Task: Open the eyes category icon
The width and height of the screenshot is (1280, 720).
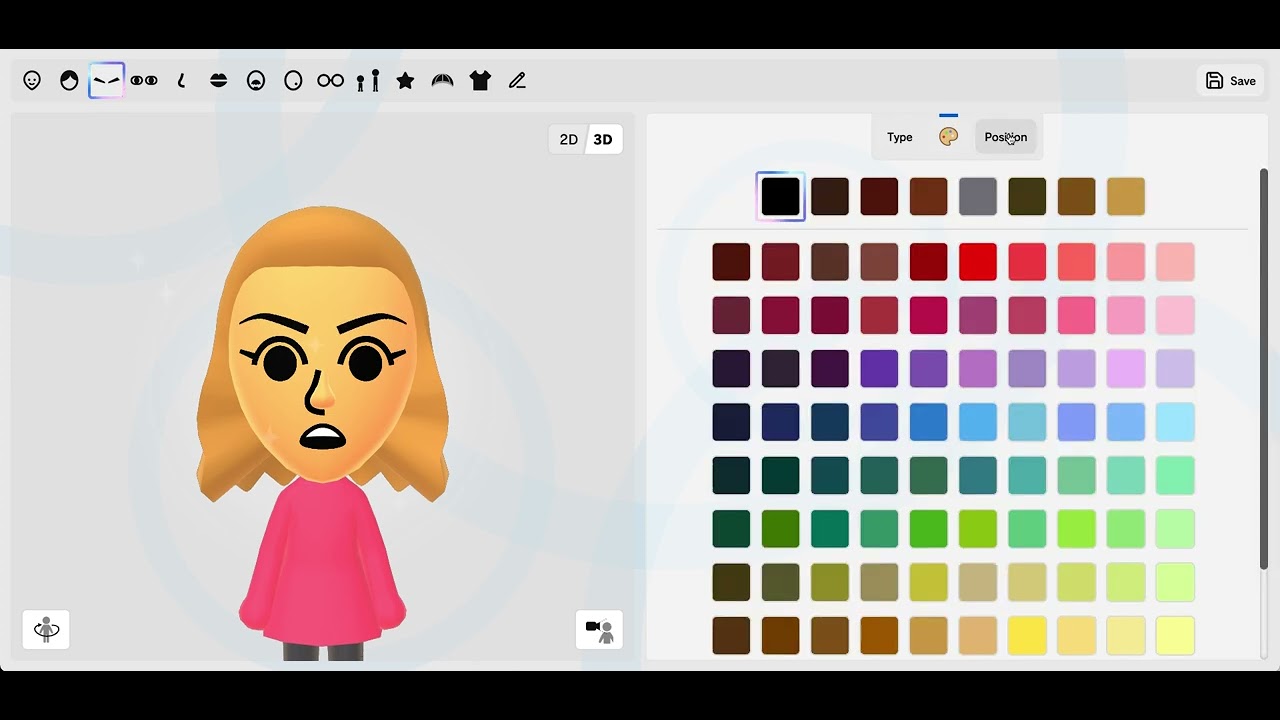Action: (144, 81)
